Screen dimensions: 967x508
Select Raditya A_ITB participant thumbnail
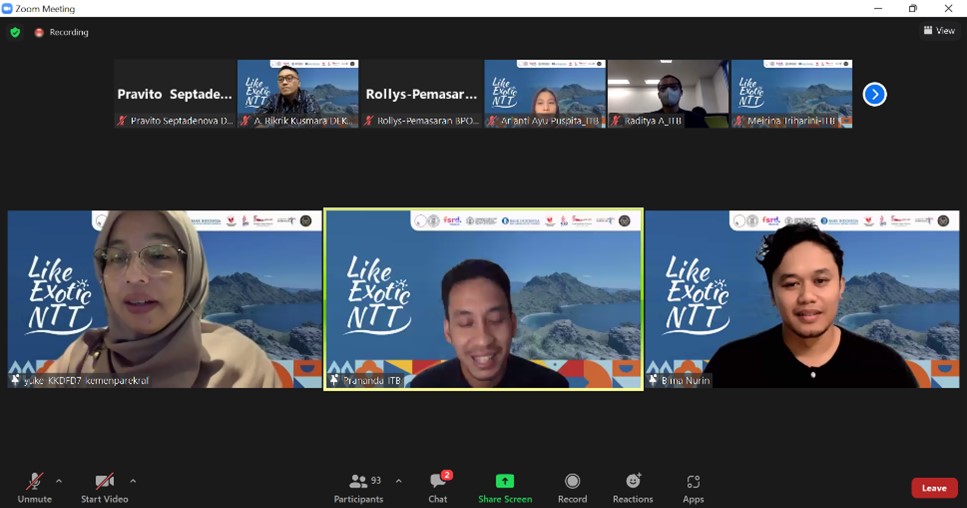coord(668,94)
